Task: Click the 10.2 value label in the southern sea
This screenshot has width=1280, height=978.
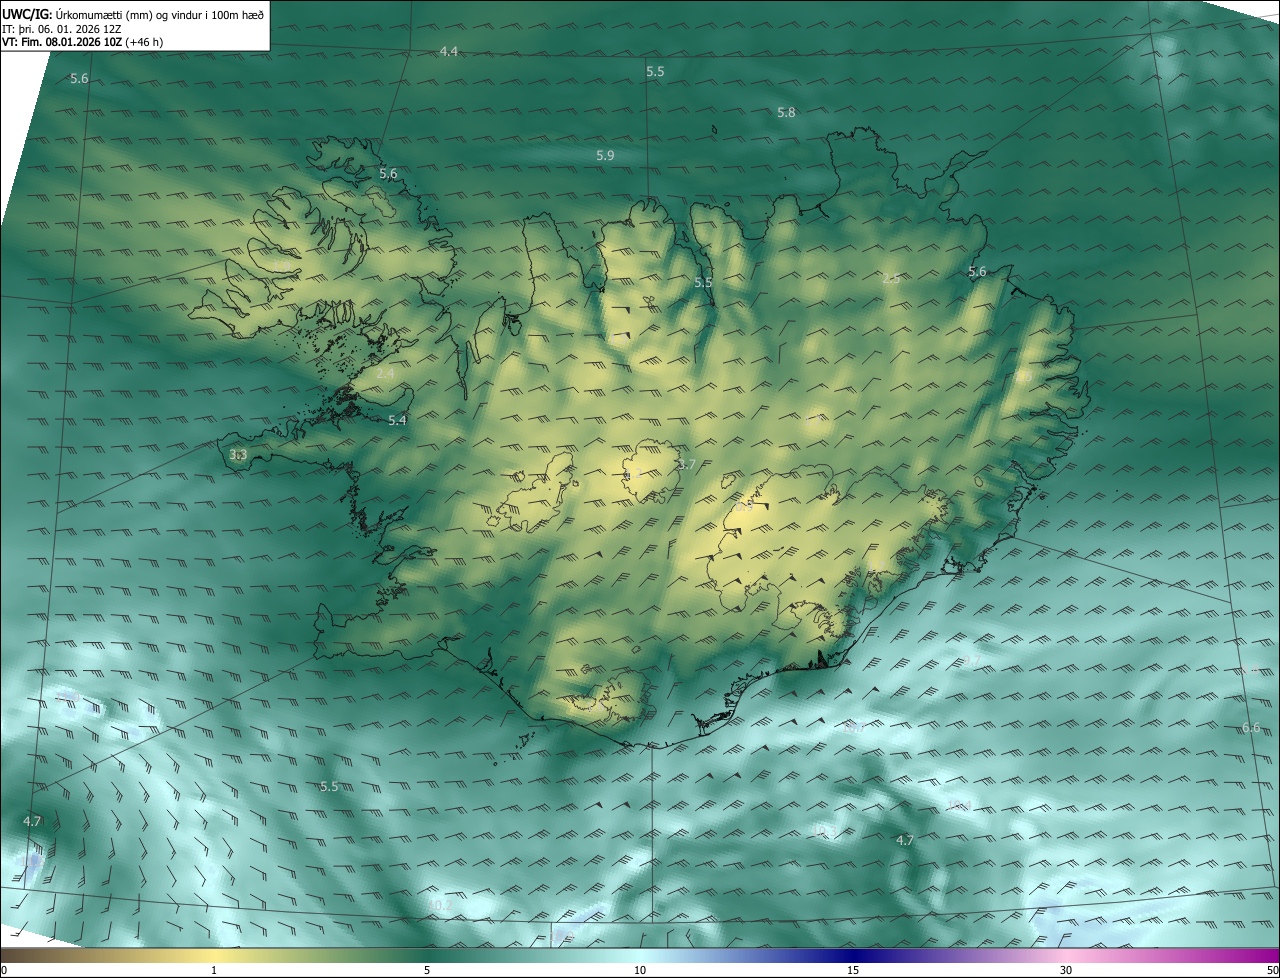Action: 440,906
